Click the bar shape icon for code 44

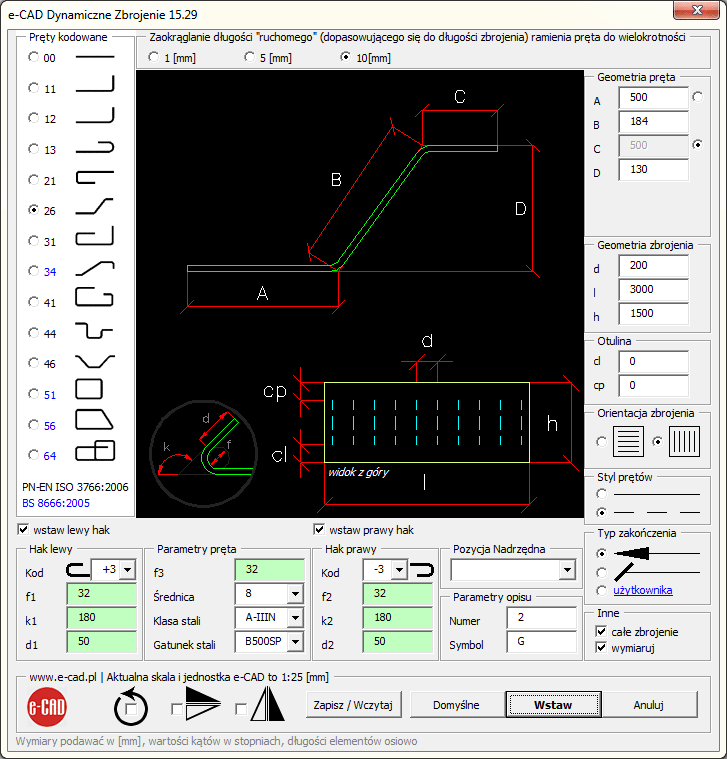[95, 331]
